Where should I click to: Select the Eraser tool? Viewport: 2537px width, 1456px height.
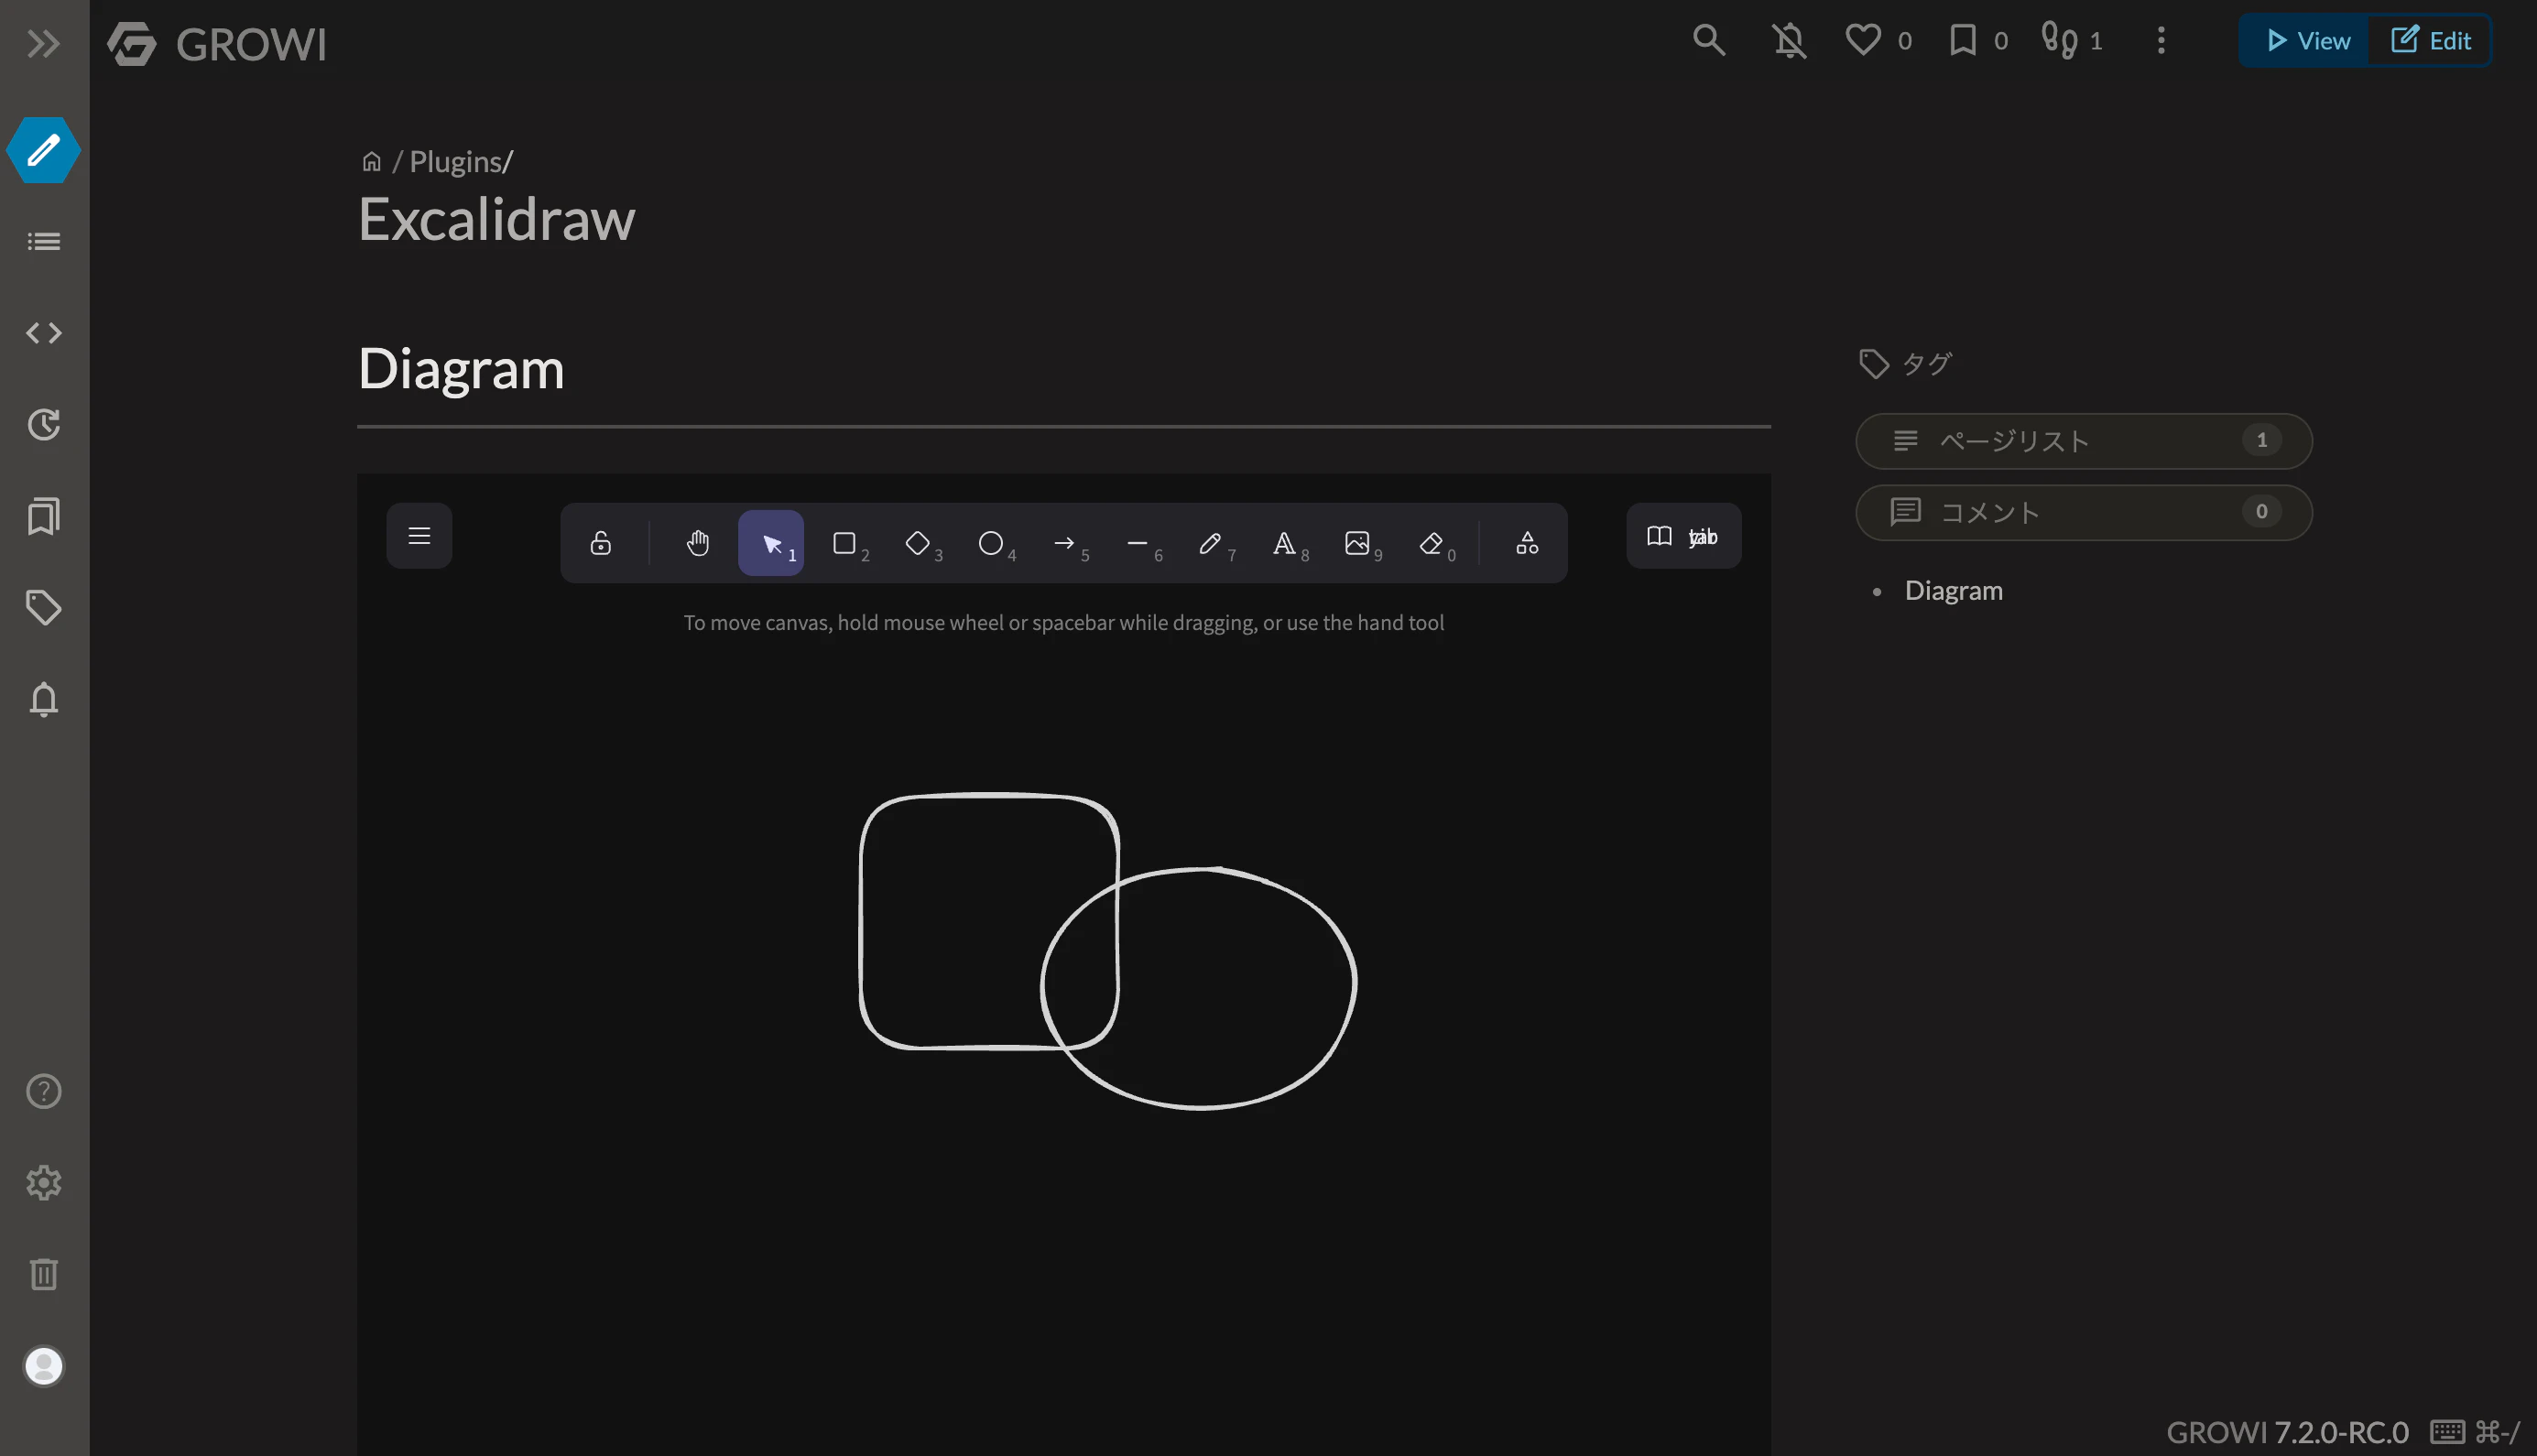(1431, 543)
